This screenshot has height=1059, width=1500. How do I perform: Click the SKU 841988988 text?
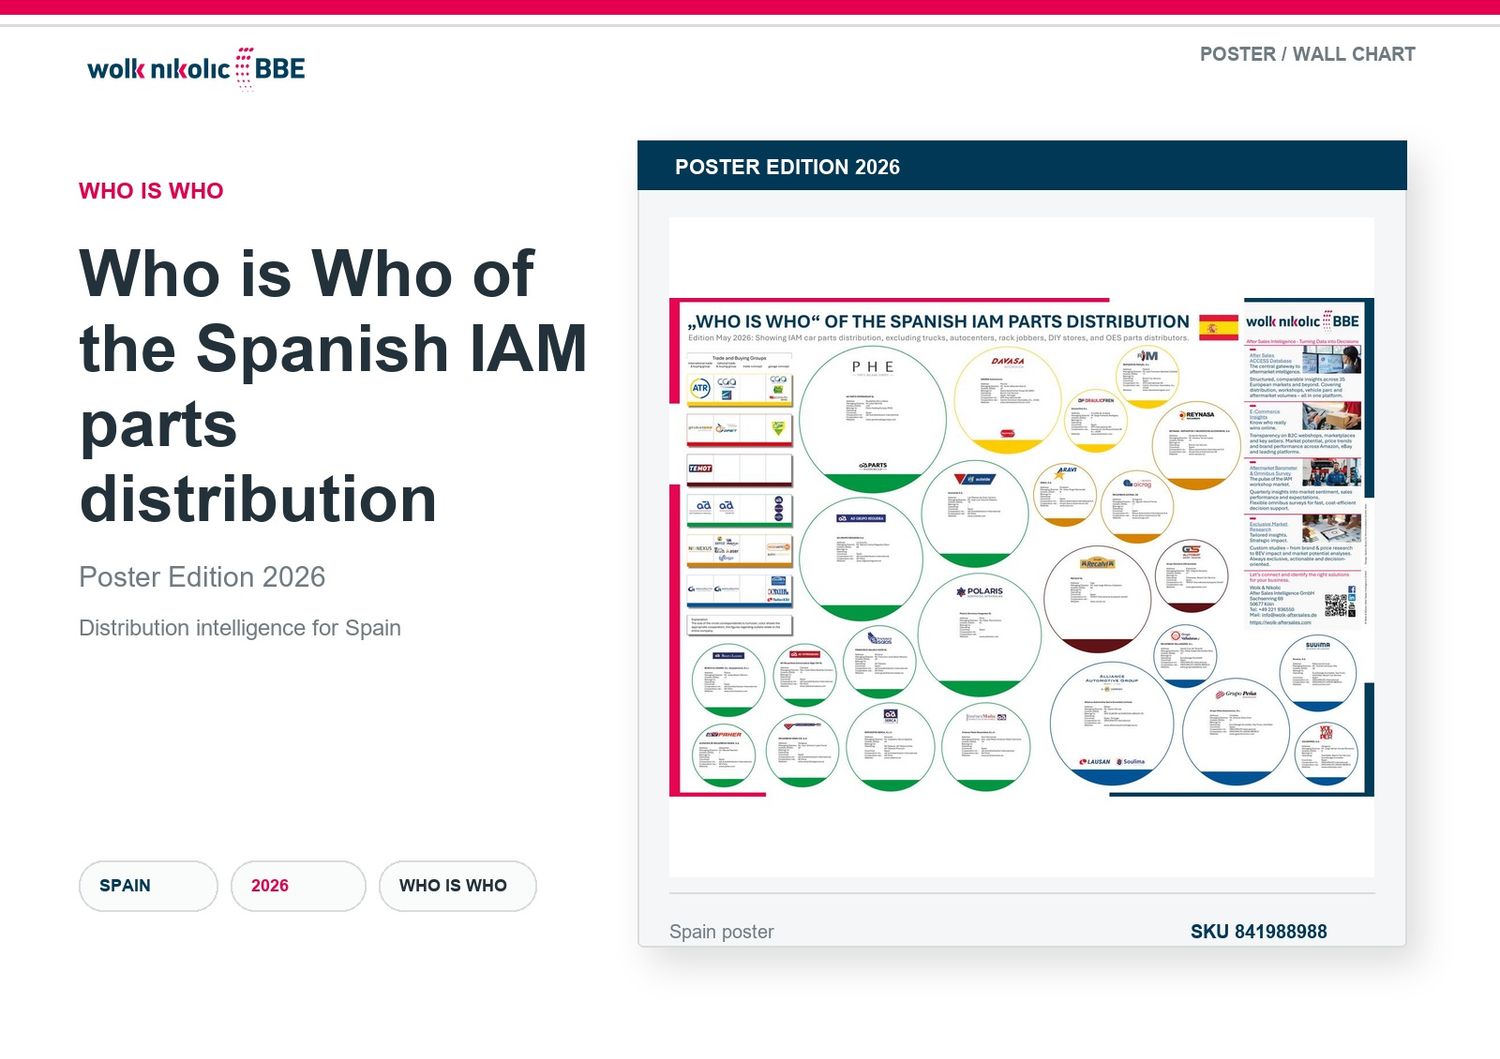(x=1258, y=931)
